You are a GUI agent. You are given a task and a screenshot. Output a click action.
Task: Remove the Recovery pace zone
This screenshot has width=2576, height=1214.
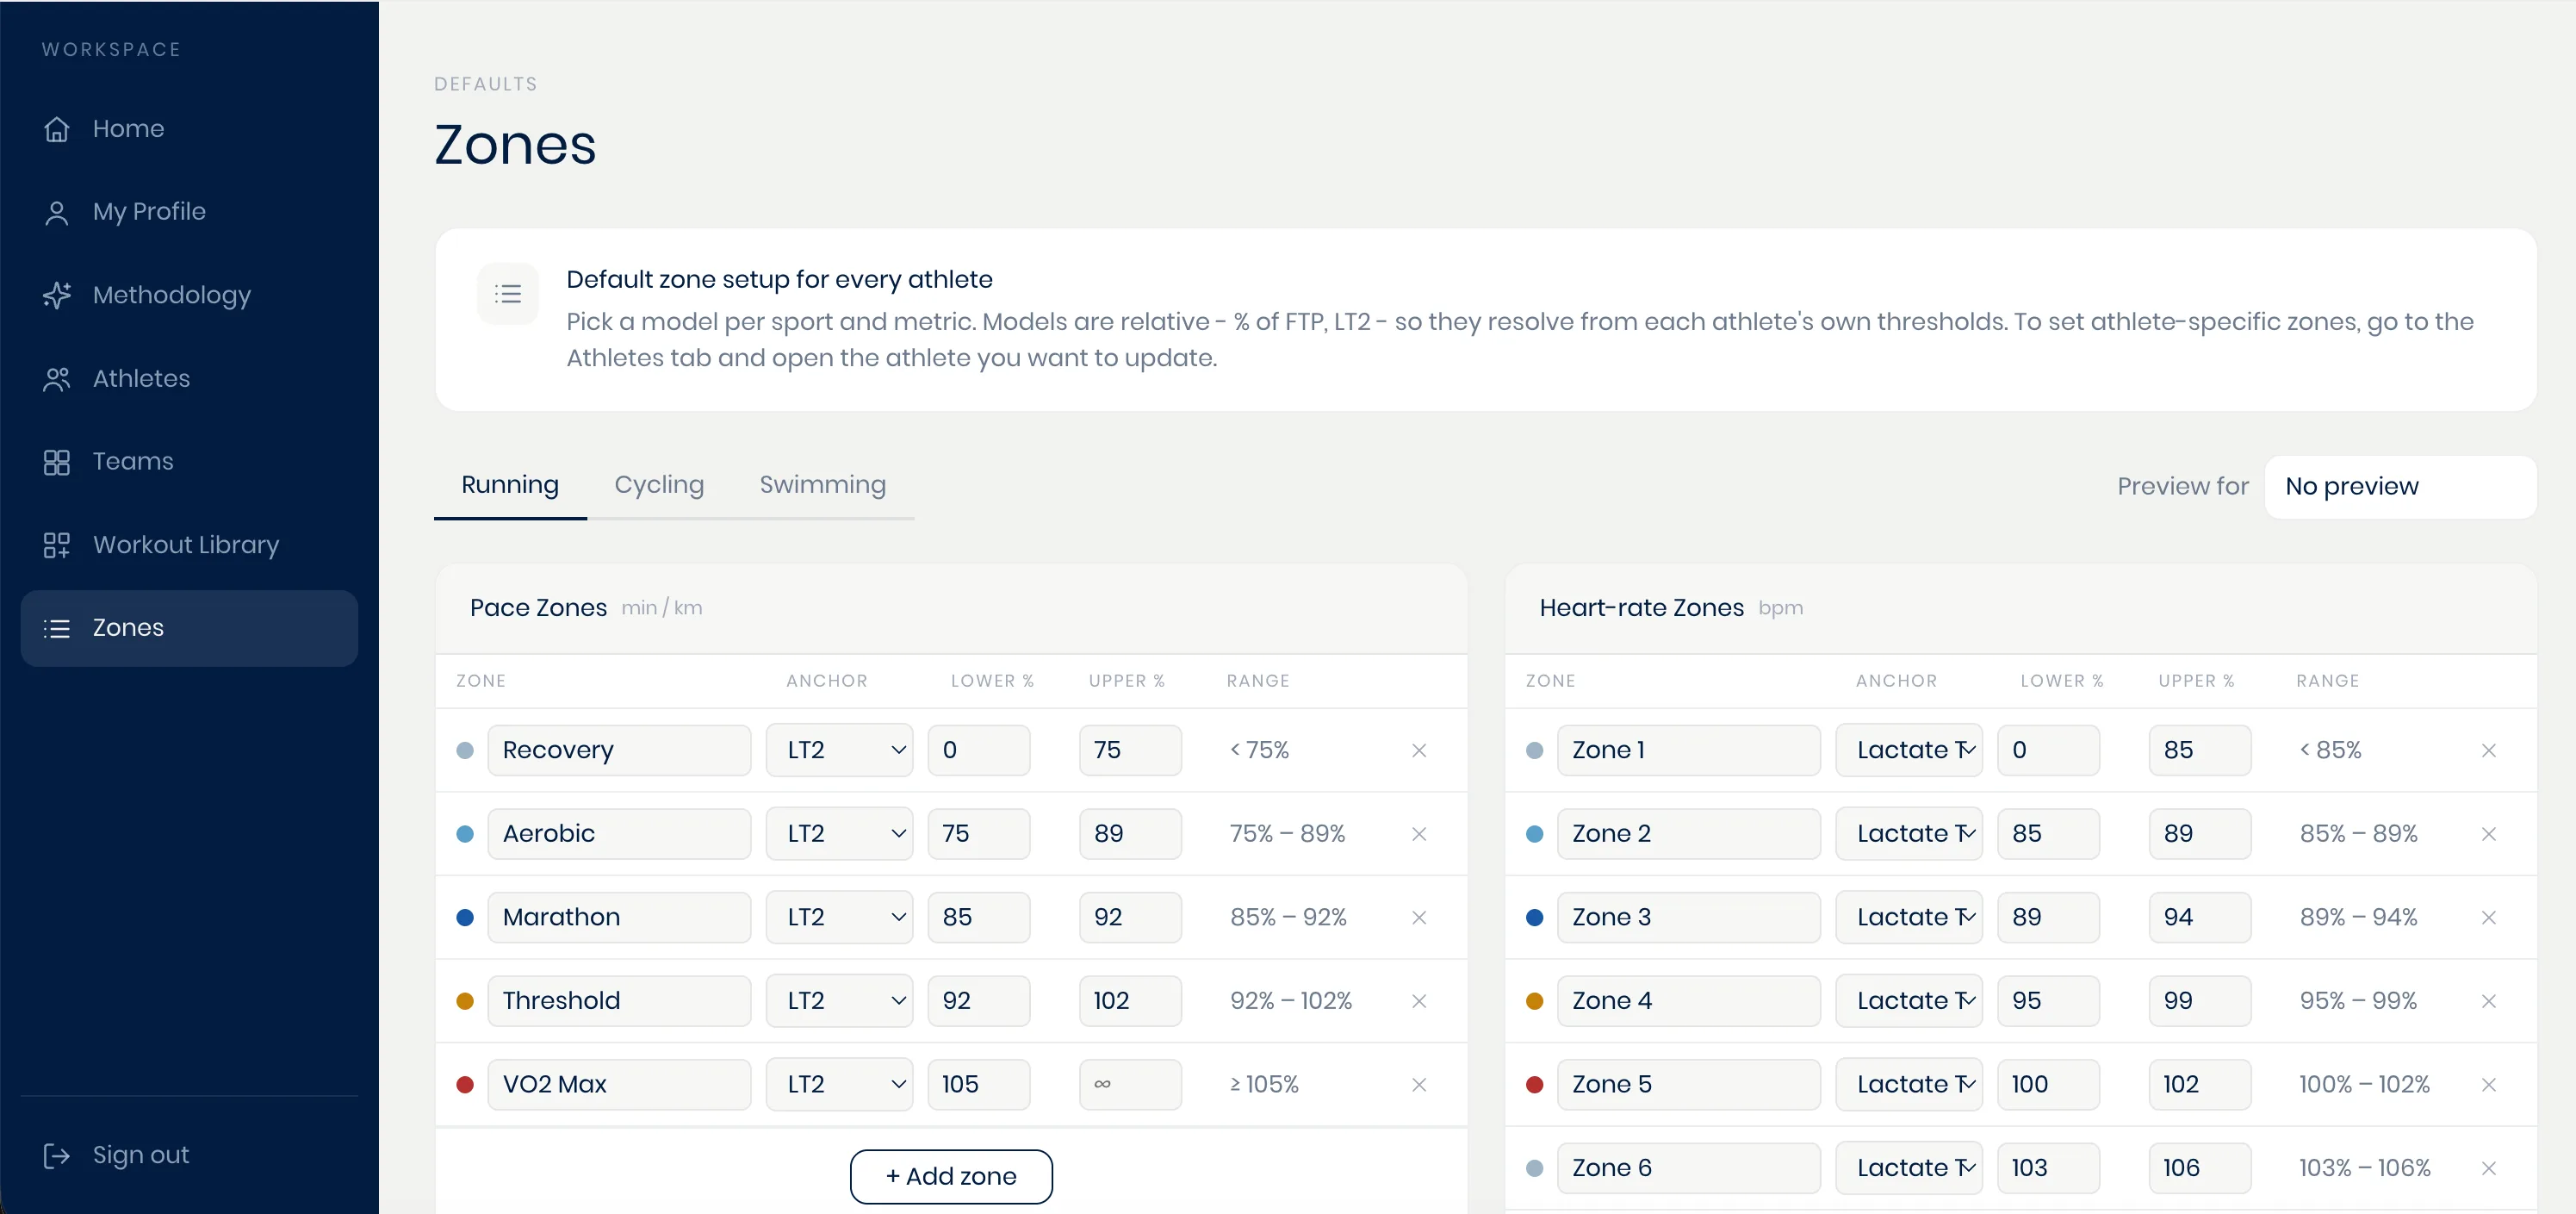tap(1419, 750)
